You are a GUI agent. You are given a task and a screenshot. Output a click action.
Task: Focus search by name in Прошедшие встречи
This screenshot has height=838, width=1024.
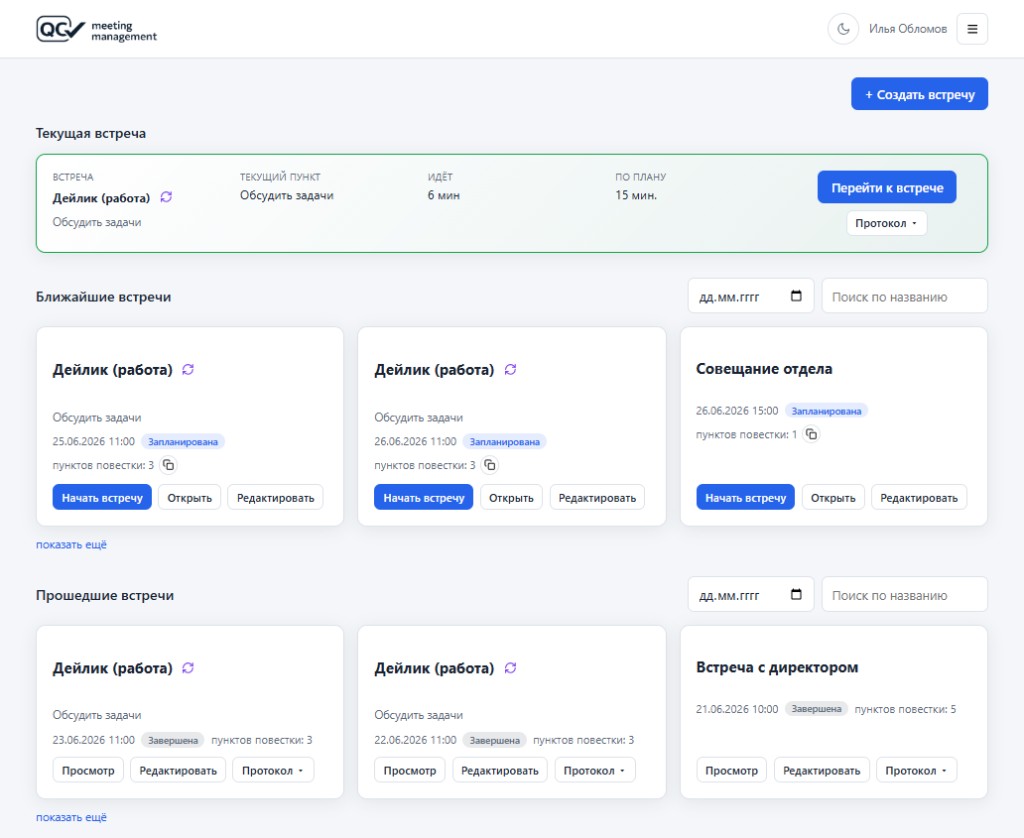tap(904, 594)
